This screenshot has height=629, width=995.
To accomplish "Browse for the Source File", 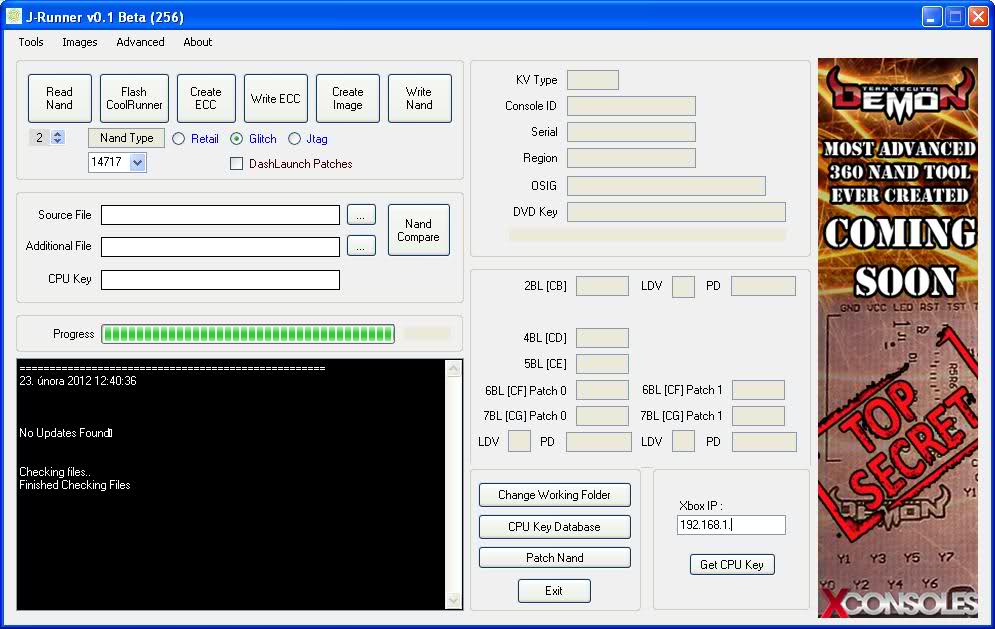I will tap(361, 215).
